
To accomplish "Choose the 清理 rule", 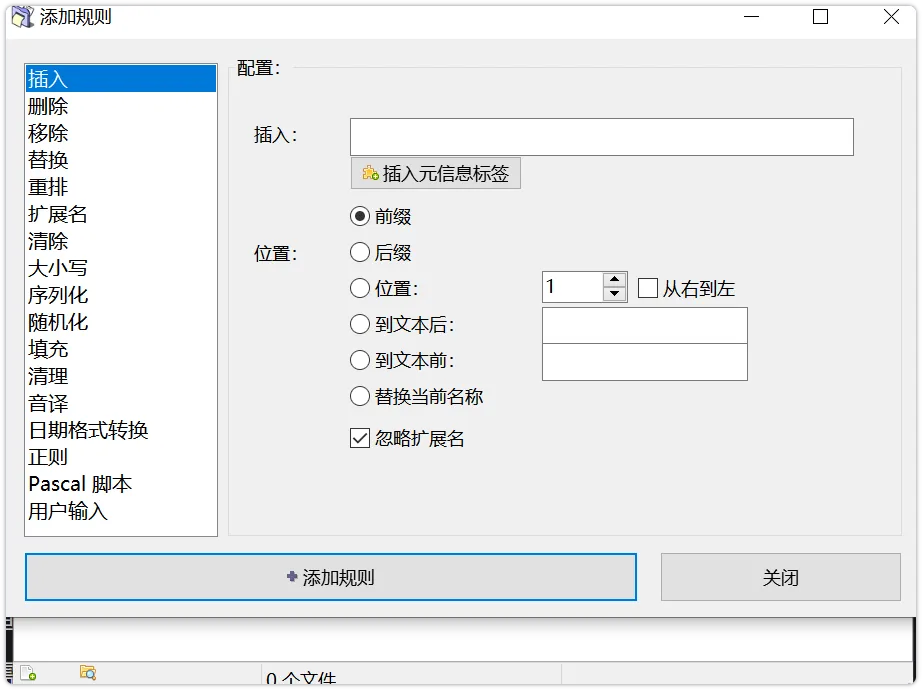I will coord(121,376).
